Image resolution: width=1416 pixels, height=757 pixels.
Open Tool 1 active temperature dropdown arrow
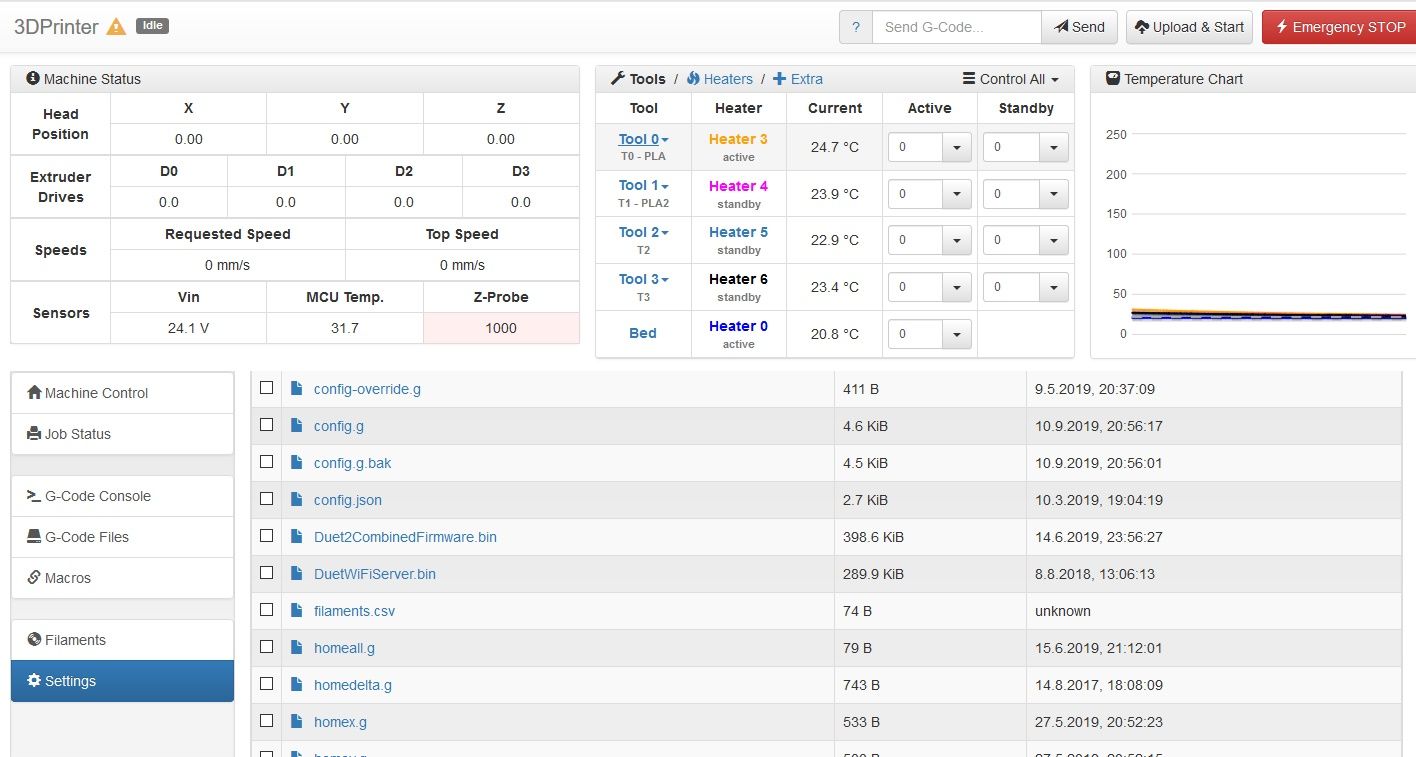pyautogui.click(x=957, y=194)
